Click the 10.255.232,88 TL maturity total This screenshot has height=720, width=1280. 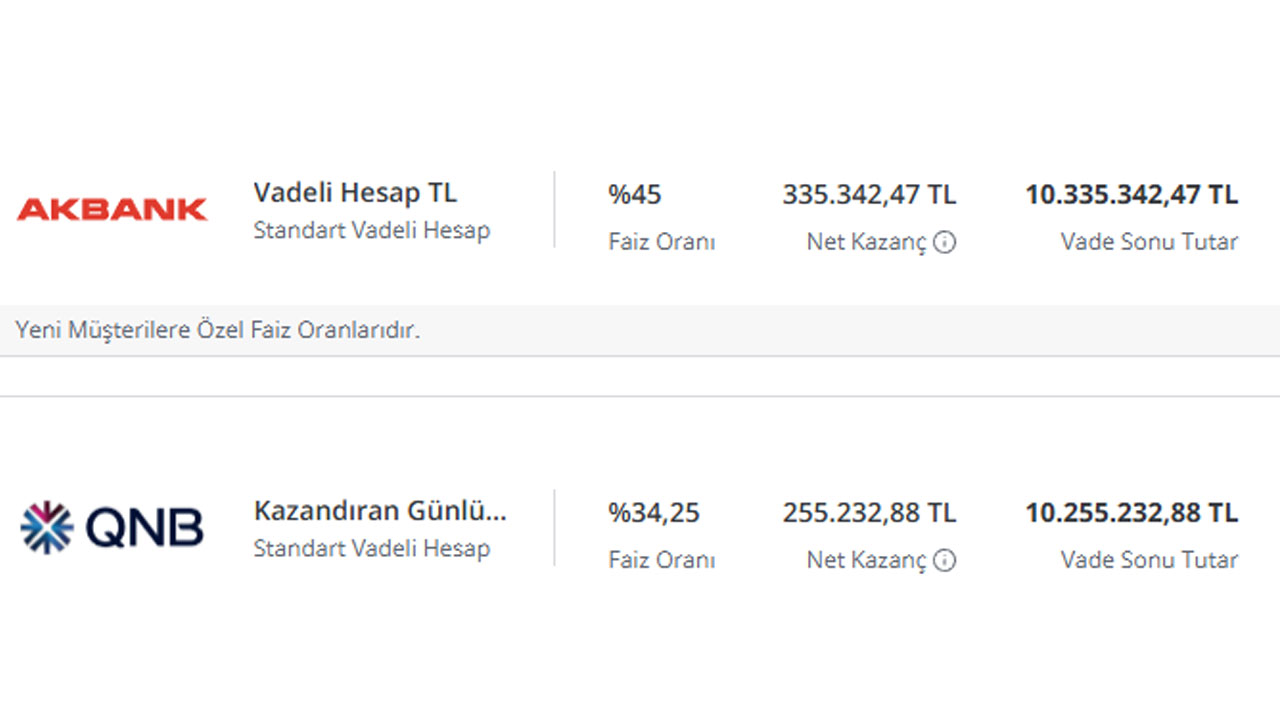(x=1131, y=513)
